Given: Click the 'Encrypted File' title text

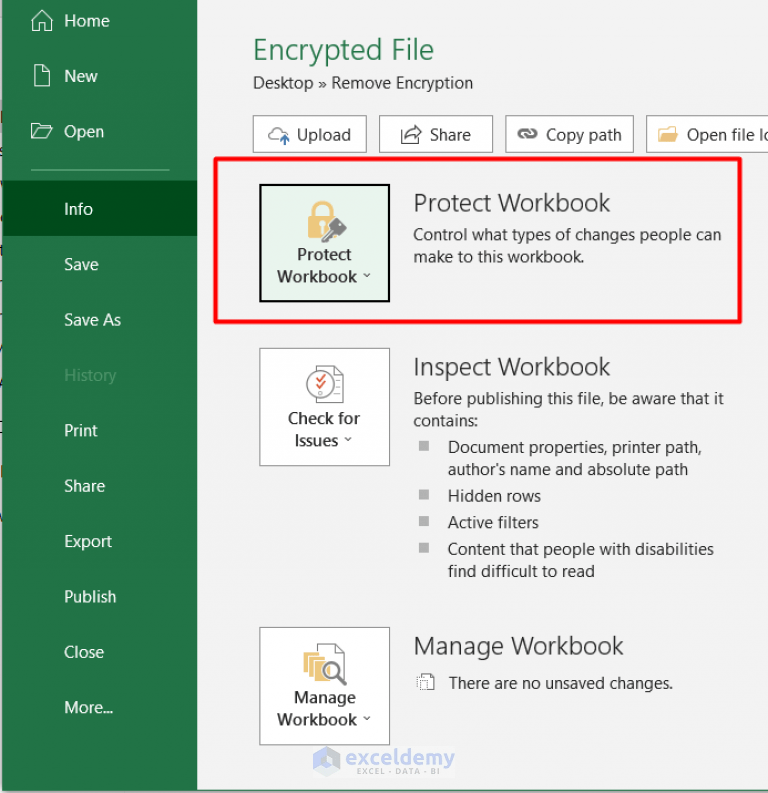Looking at the screenshot, I should point(343,50).
